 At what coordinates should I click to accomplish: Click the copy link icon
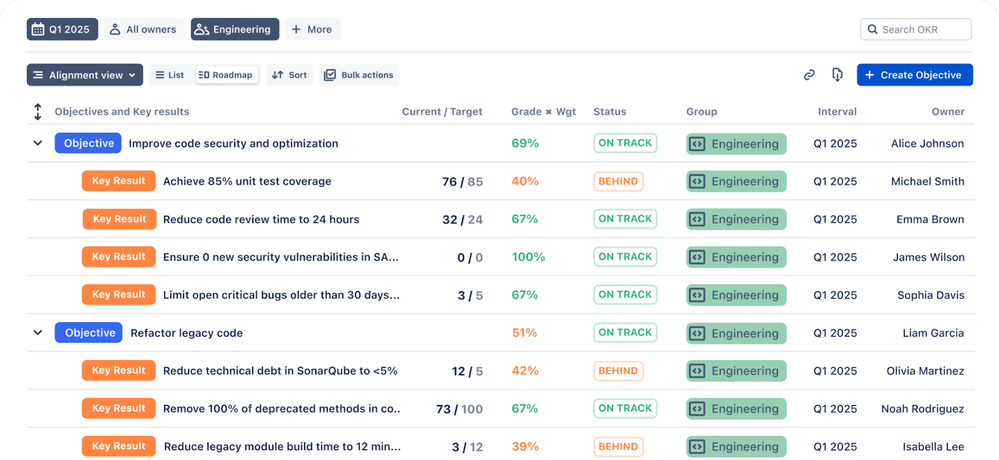coord(809,75)
